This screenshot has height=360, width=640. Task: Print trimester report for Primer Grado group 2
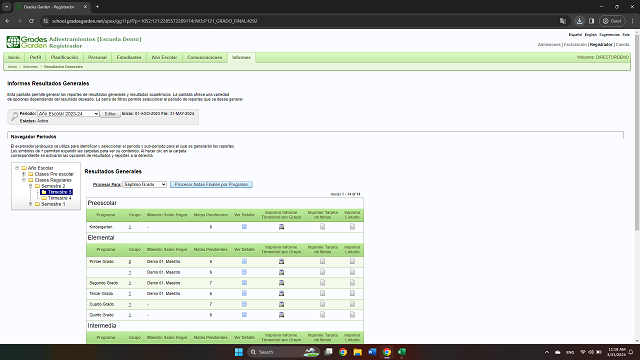pos(281,261)
